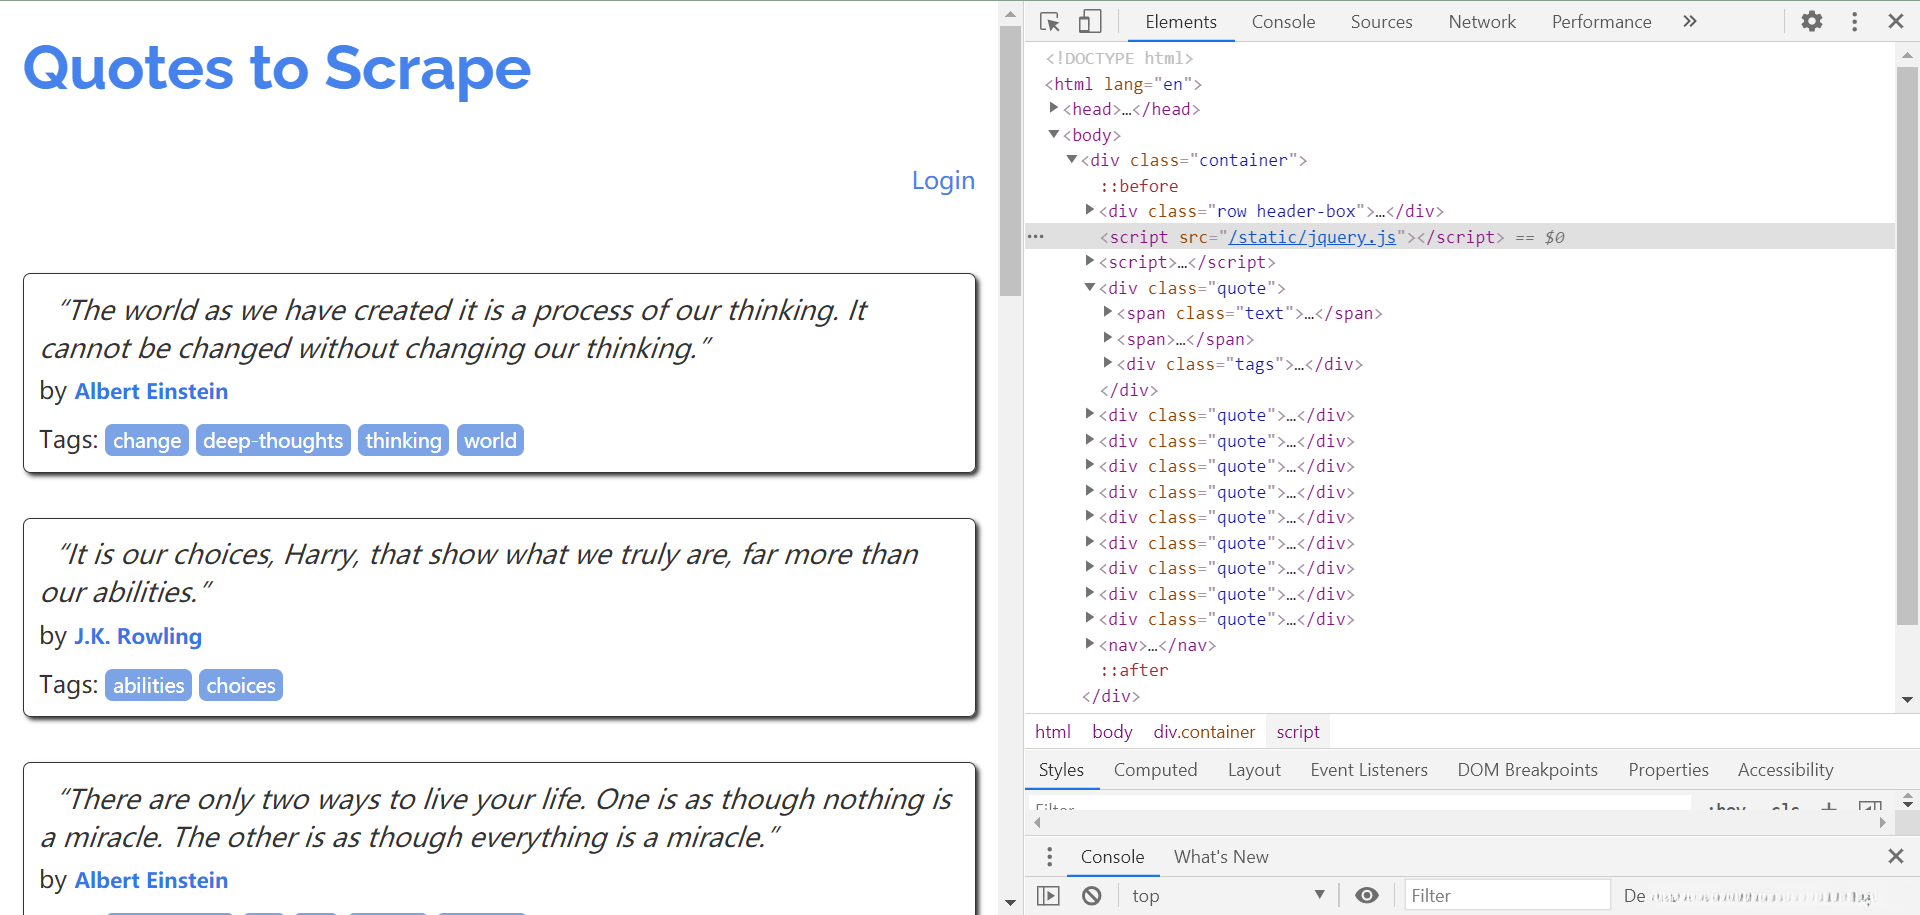This screenshot has height=915, width=1920.
Task: Toggle the console sidebar panel icon
Action: (1048, 896)
